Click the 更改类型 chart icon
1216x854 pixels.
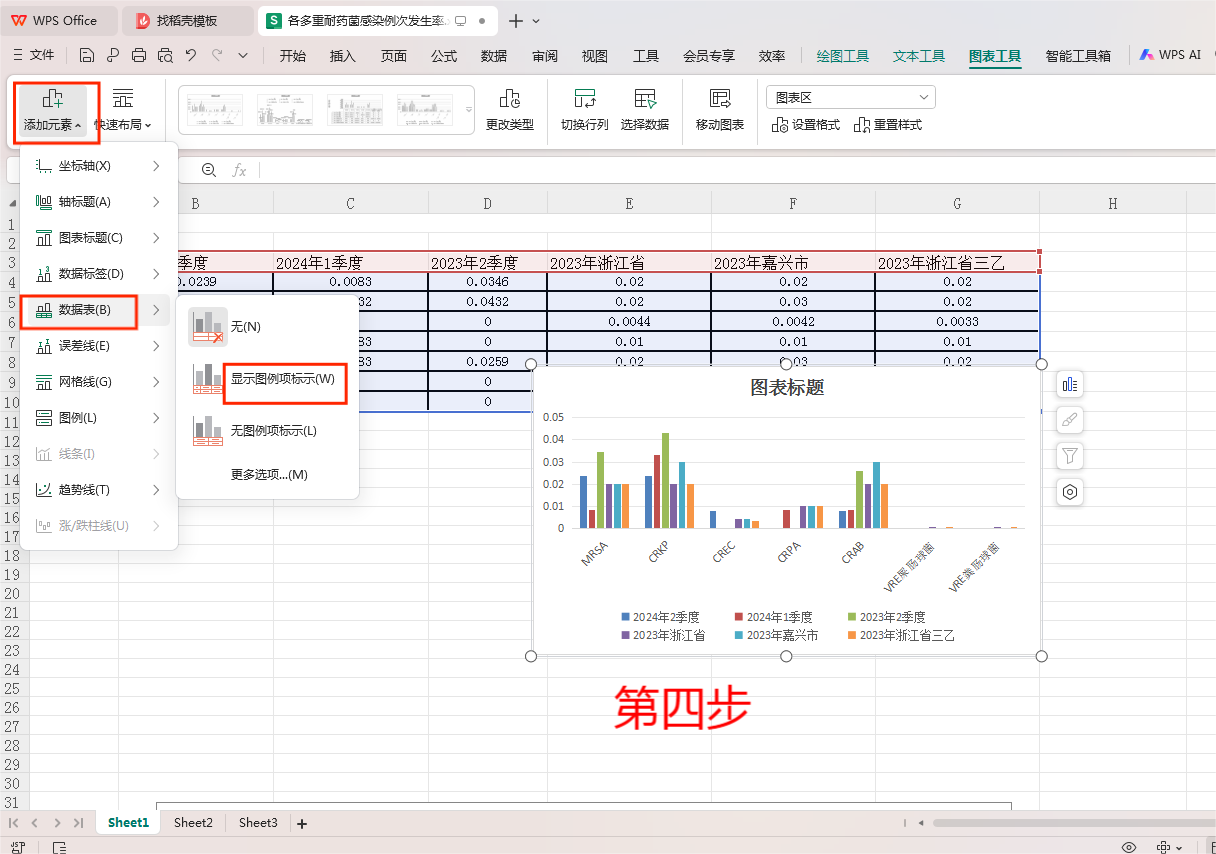(x=510, y=110)
